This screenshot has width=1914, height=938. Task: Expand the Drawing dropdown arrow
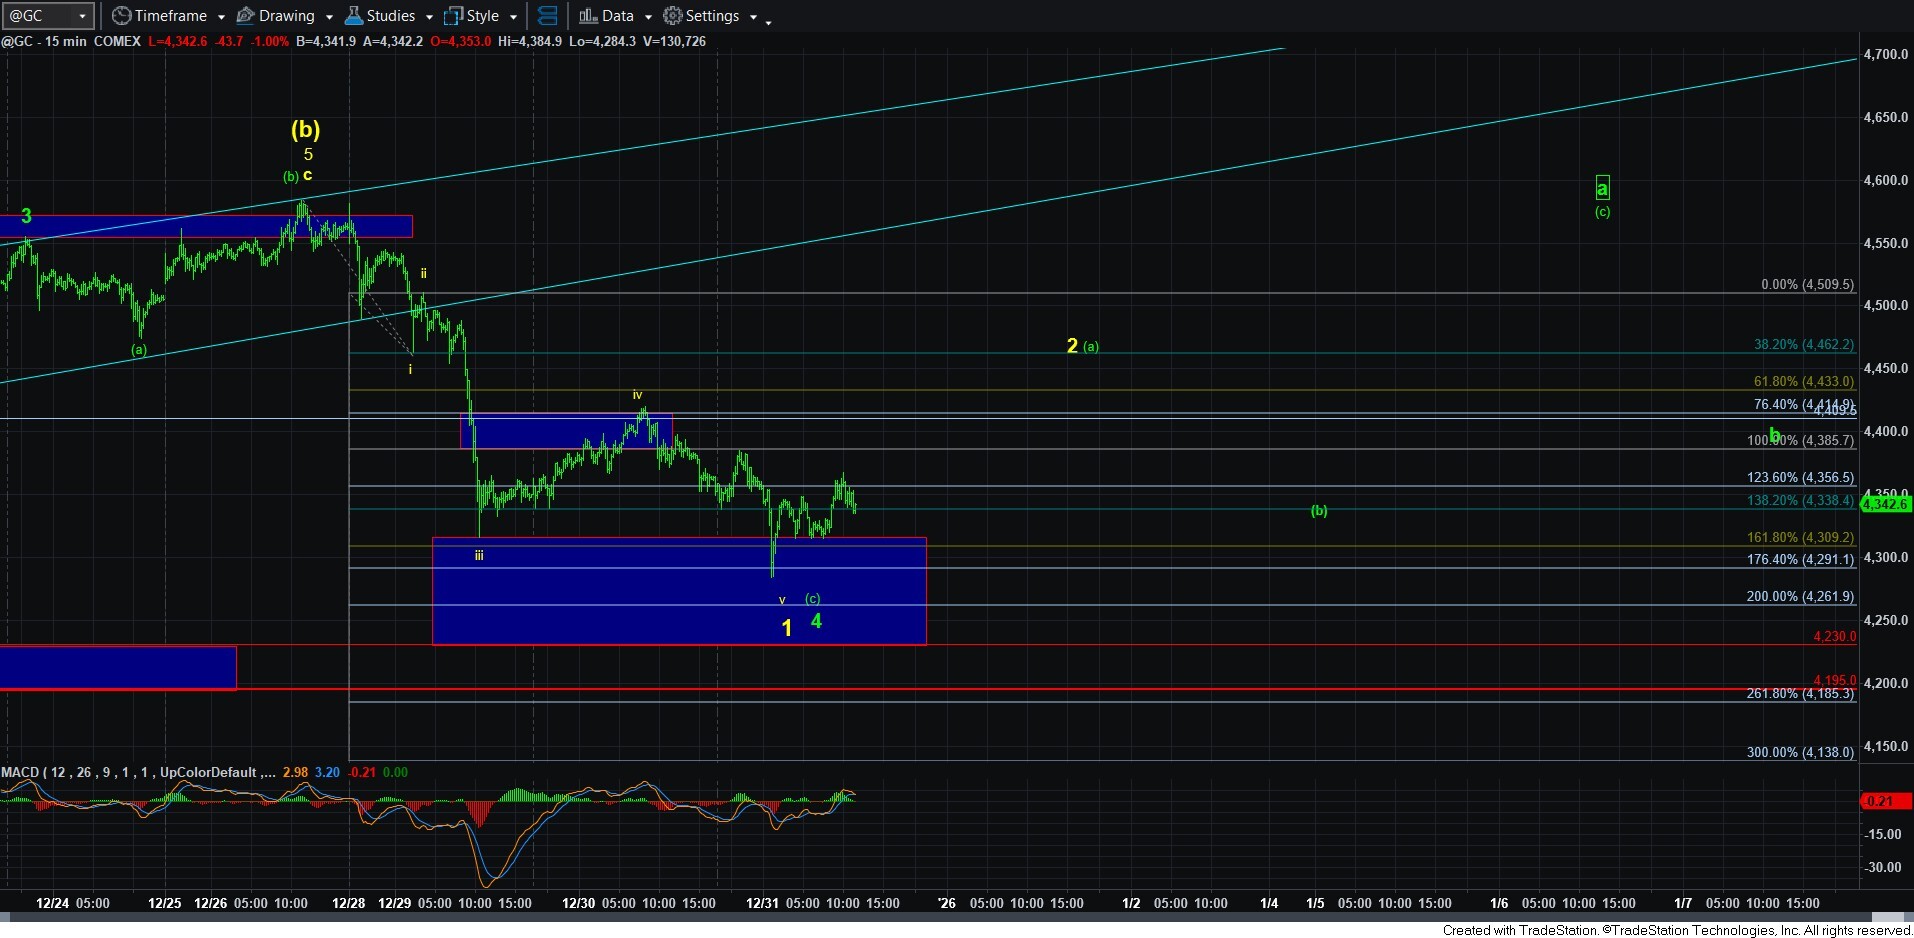click(x=329, y=17)
